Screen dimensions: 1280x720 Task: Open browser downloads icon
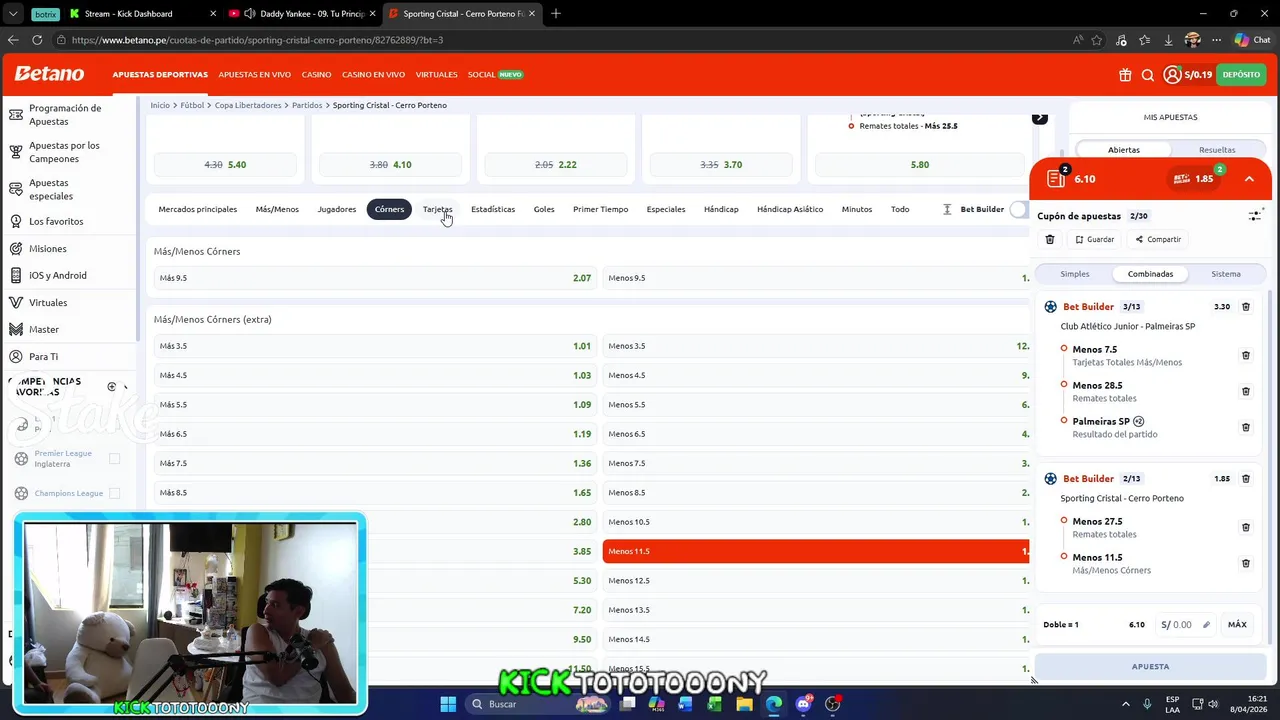click(1168, 40)
